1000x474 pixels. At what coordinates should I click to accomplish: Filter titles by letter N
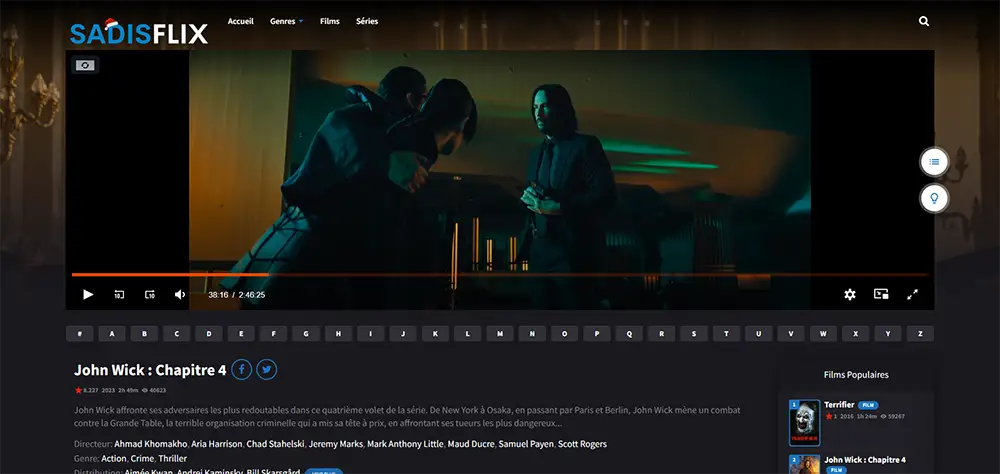(x=532, y=334)
